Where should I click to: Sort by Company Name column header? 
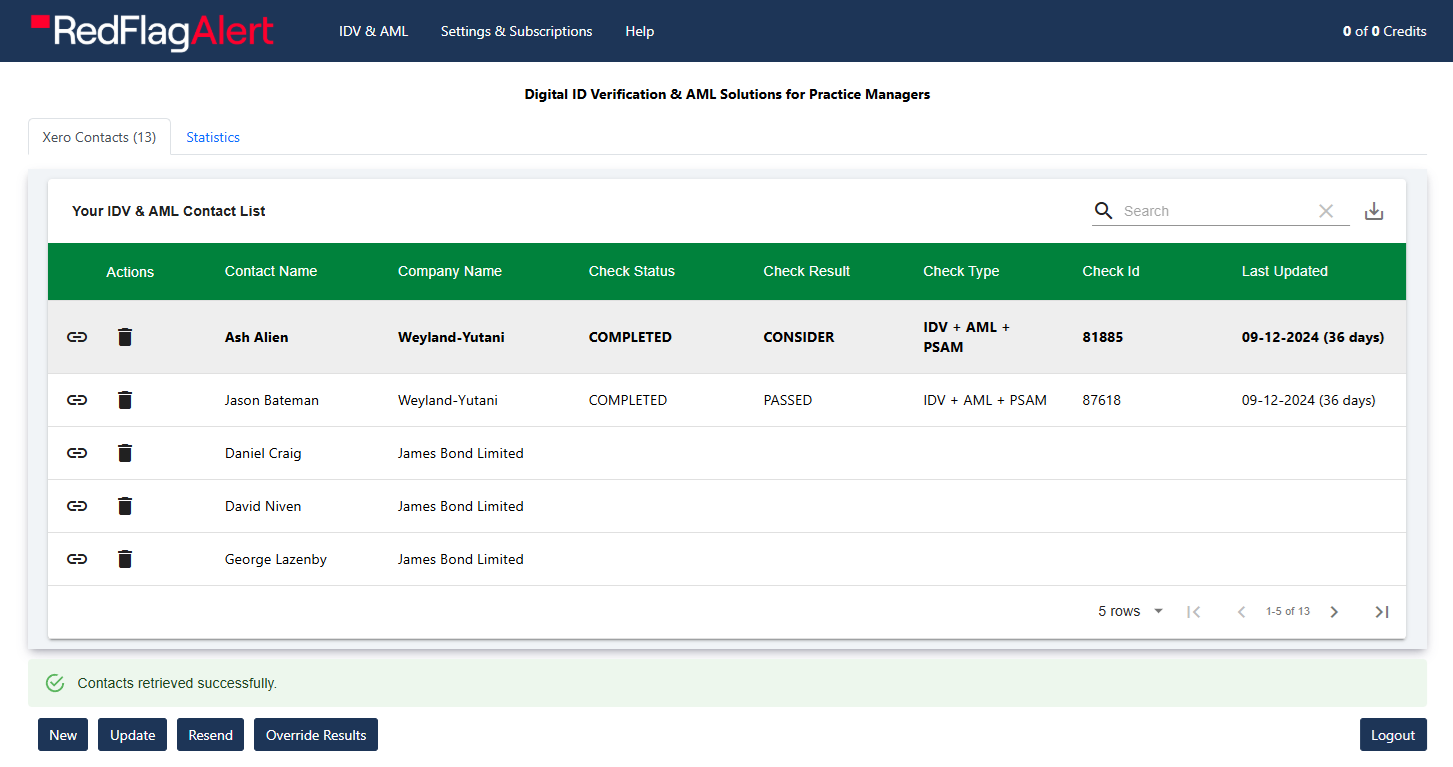[450, 271]
